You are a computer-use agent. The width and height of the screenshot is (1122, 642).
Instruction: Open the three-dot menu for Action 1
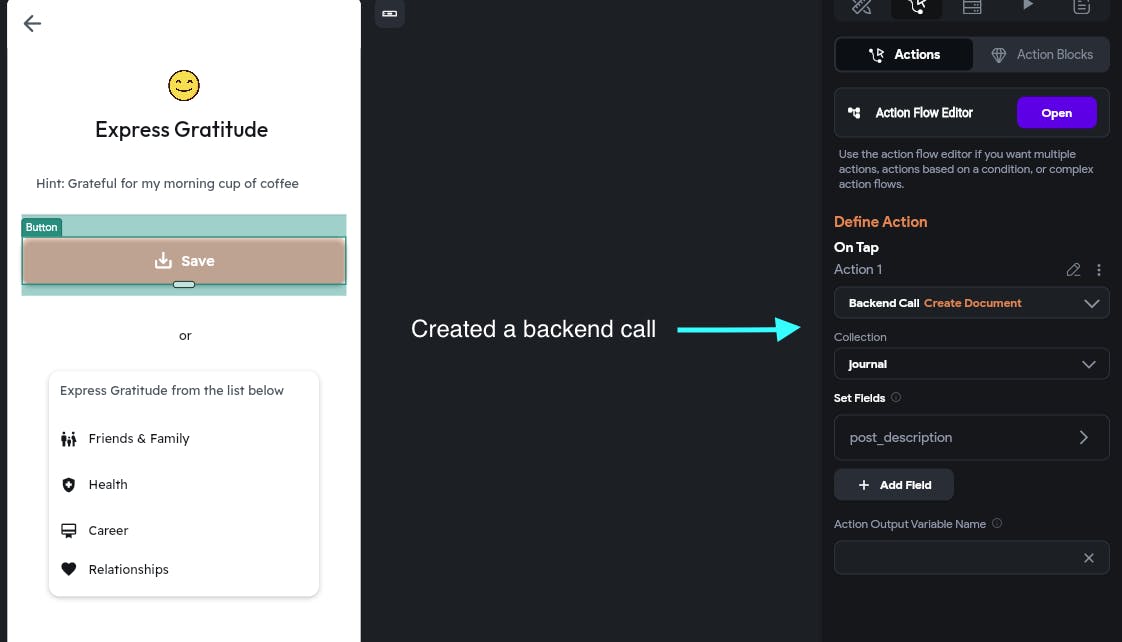tap(1099, 270)
